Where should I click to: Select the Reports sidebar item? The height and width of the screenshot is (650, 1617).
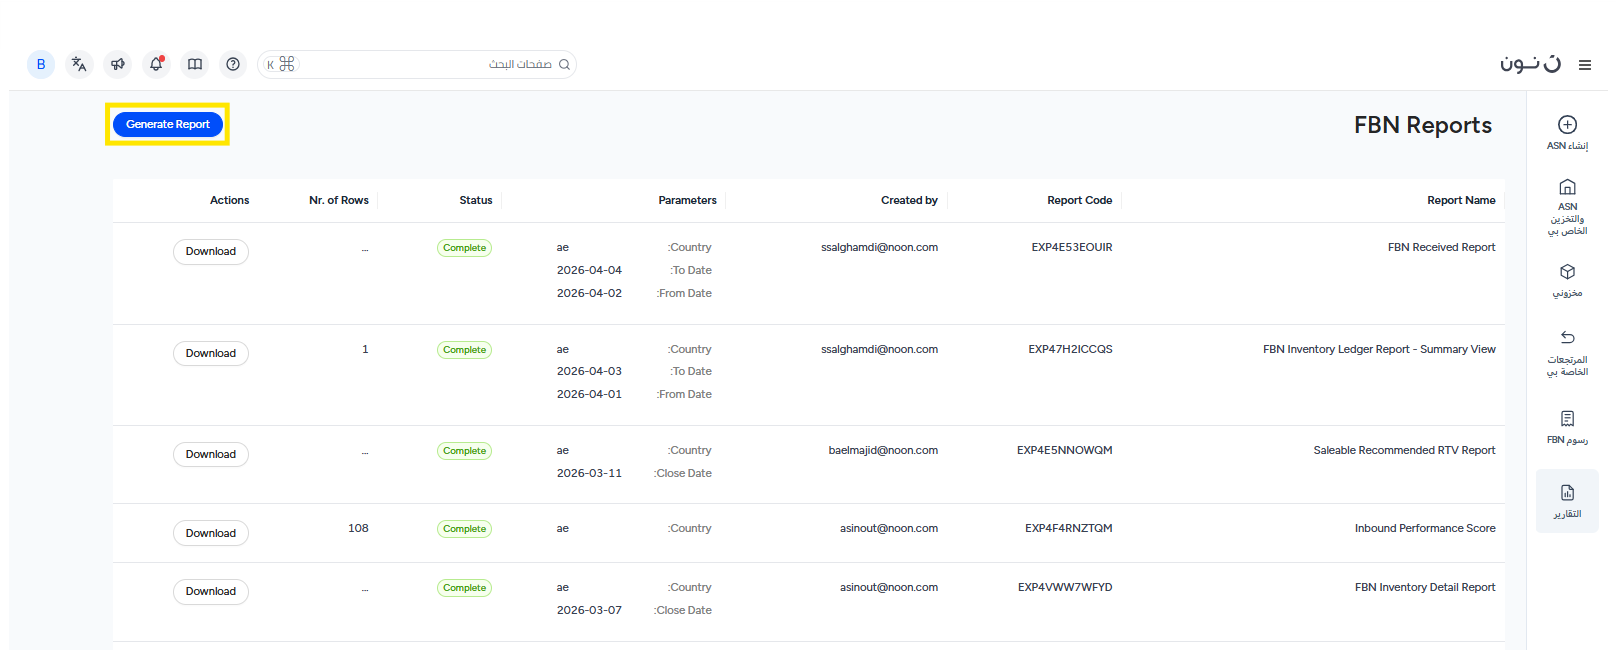pos(1567,501)
